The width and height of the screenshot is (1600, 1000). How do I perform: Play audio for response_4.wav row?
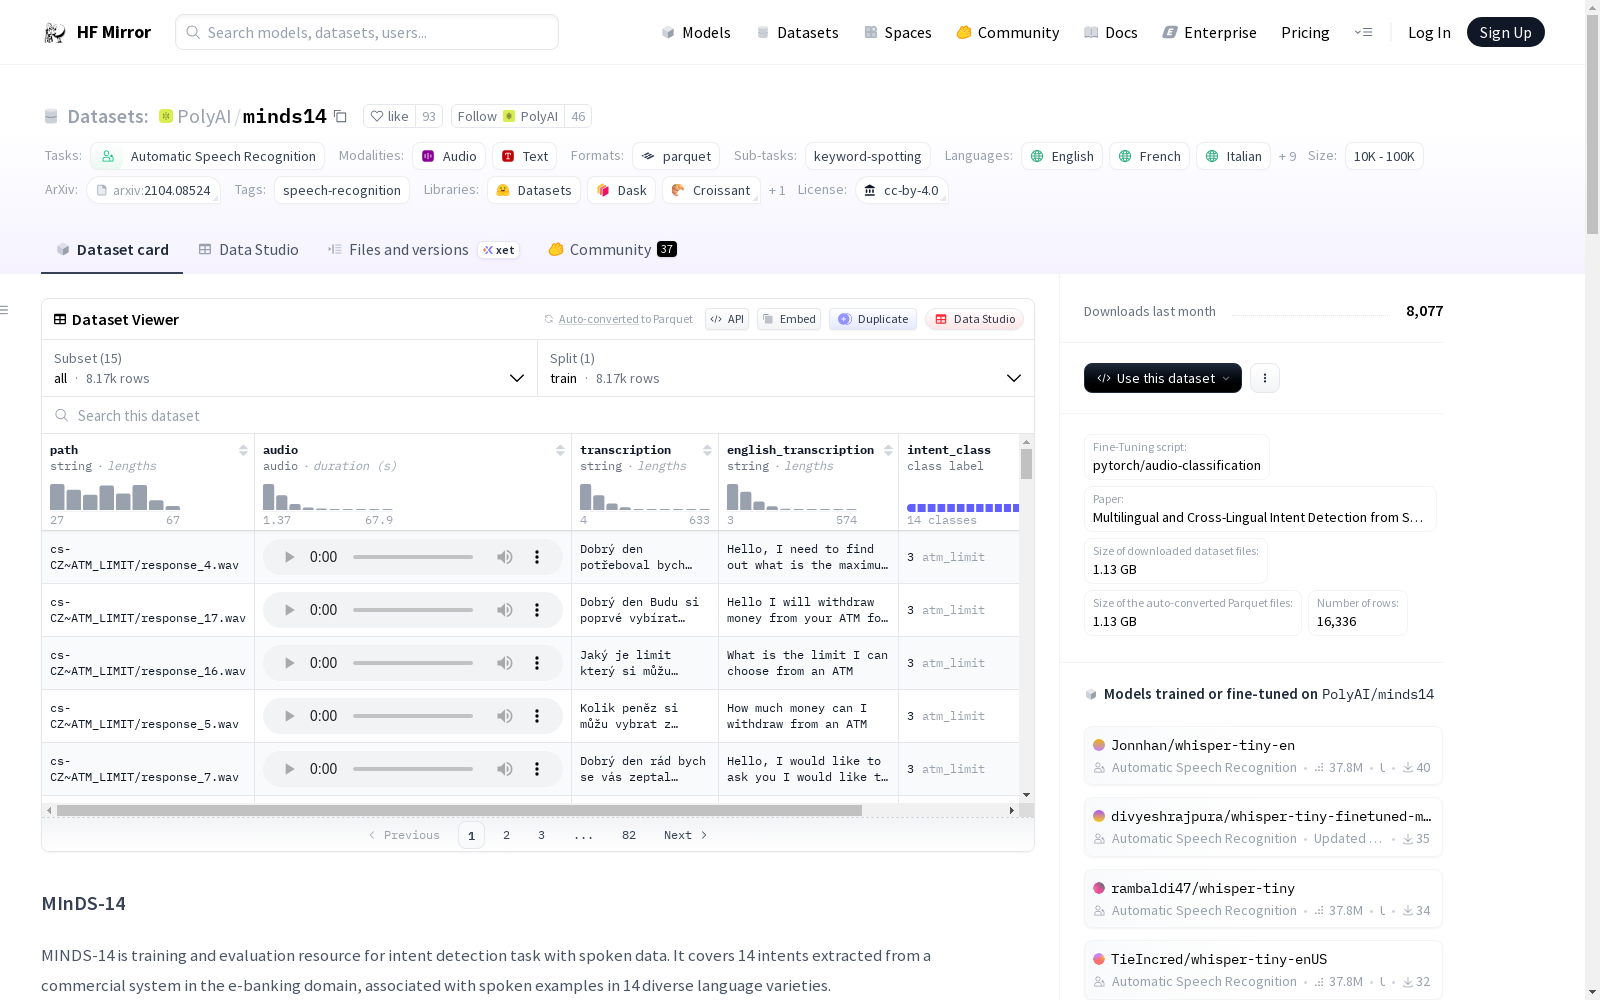289,557
